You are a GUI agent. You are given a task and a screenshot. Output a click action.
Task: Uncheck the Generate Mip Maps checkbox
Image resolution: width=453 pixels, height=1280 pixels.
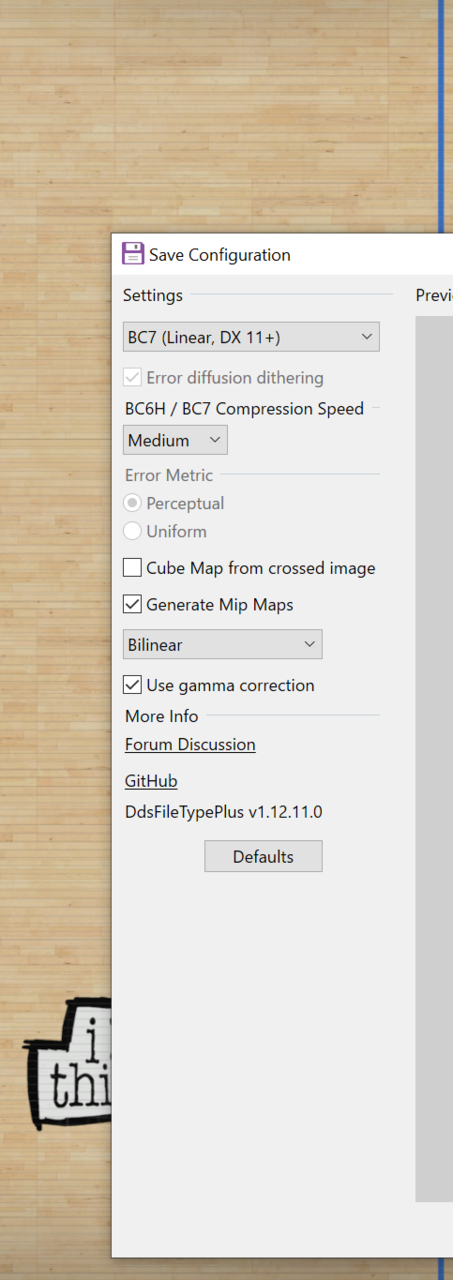coord(132,605)
